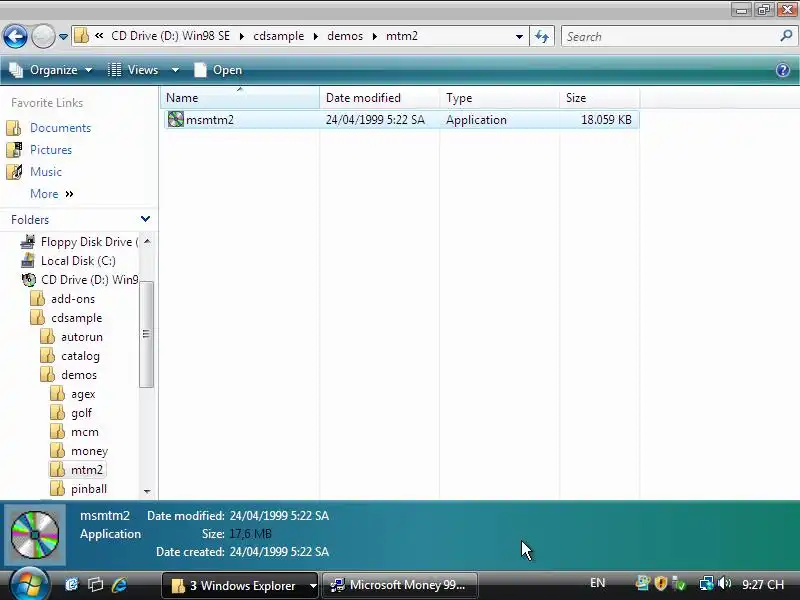The image size is (800, 600).
Task: Open the address bar history dropdown
Action: [x=519, y=37]
